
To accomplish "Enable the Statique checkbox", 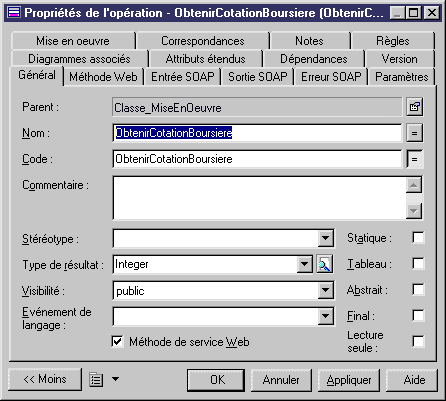I will (418, 238).
